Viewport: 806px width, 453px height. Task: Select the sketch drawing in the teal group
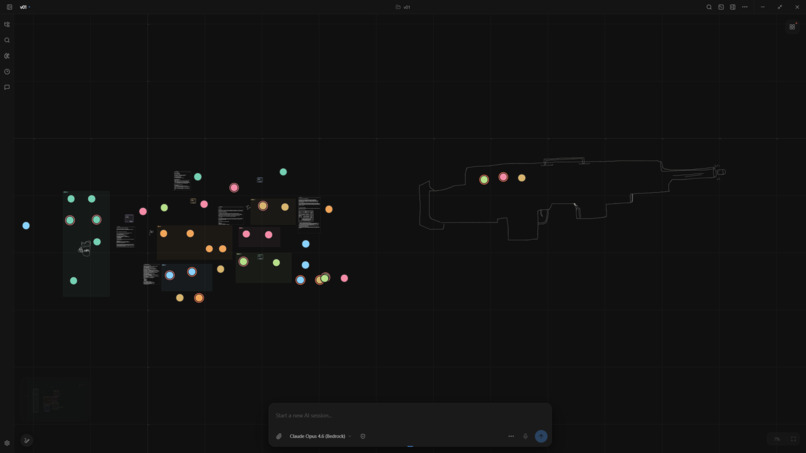[85, 248]
